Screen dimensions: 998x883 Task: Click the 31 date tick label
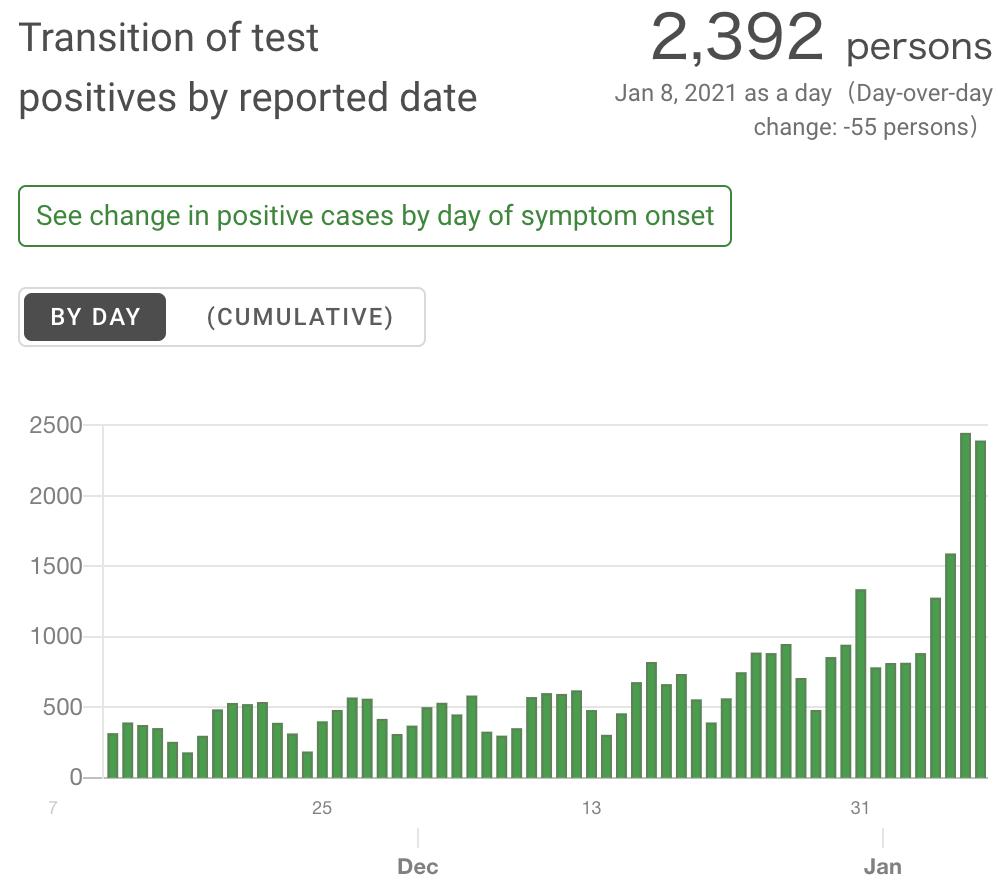860,808
